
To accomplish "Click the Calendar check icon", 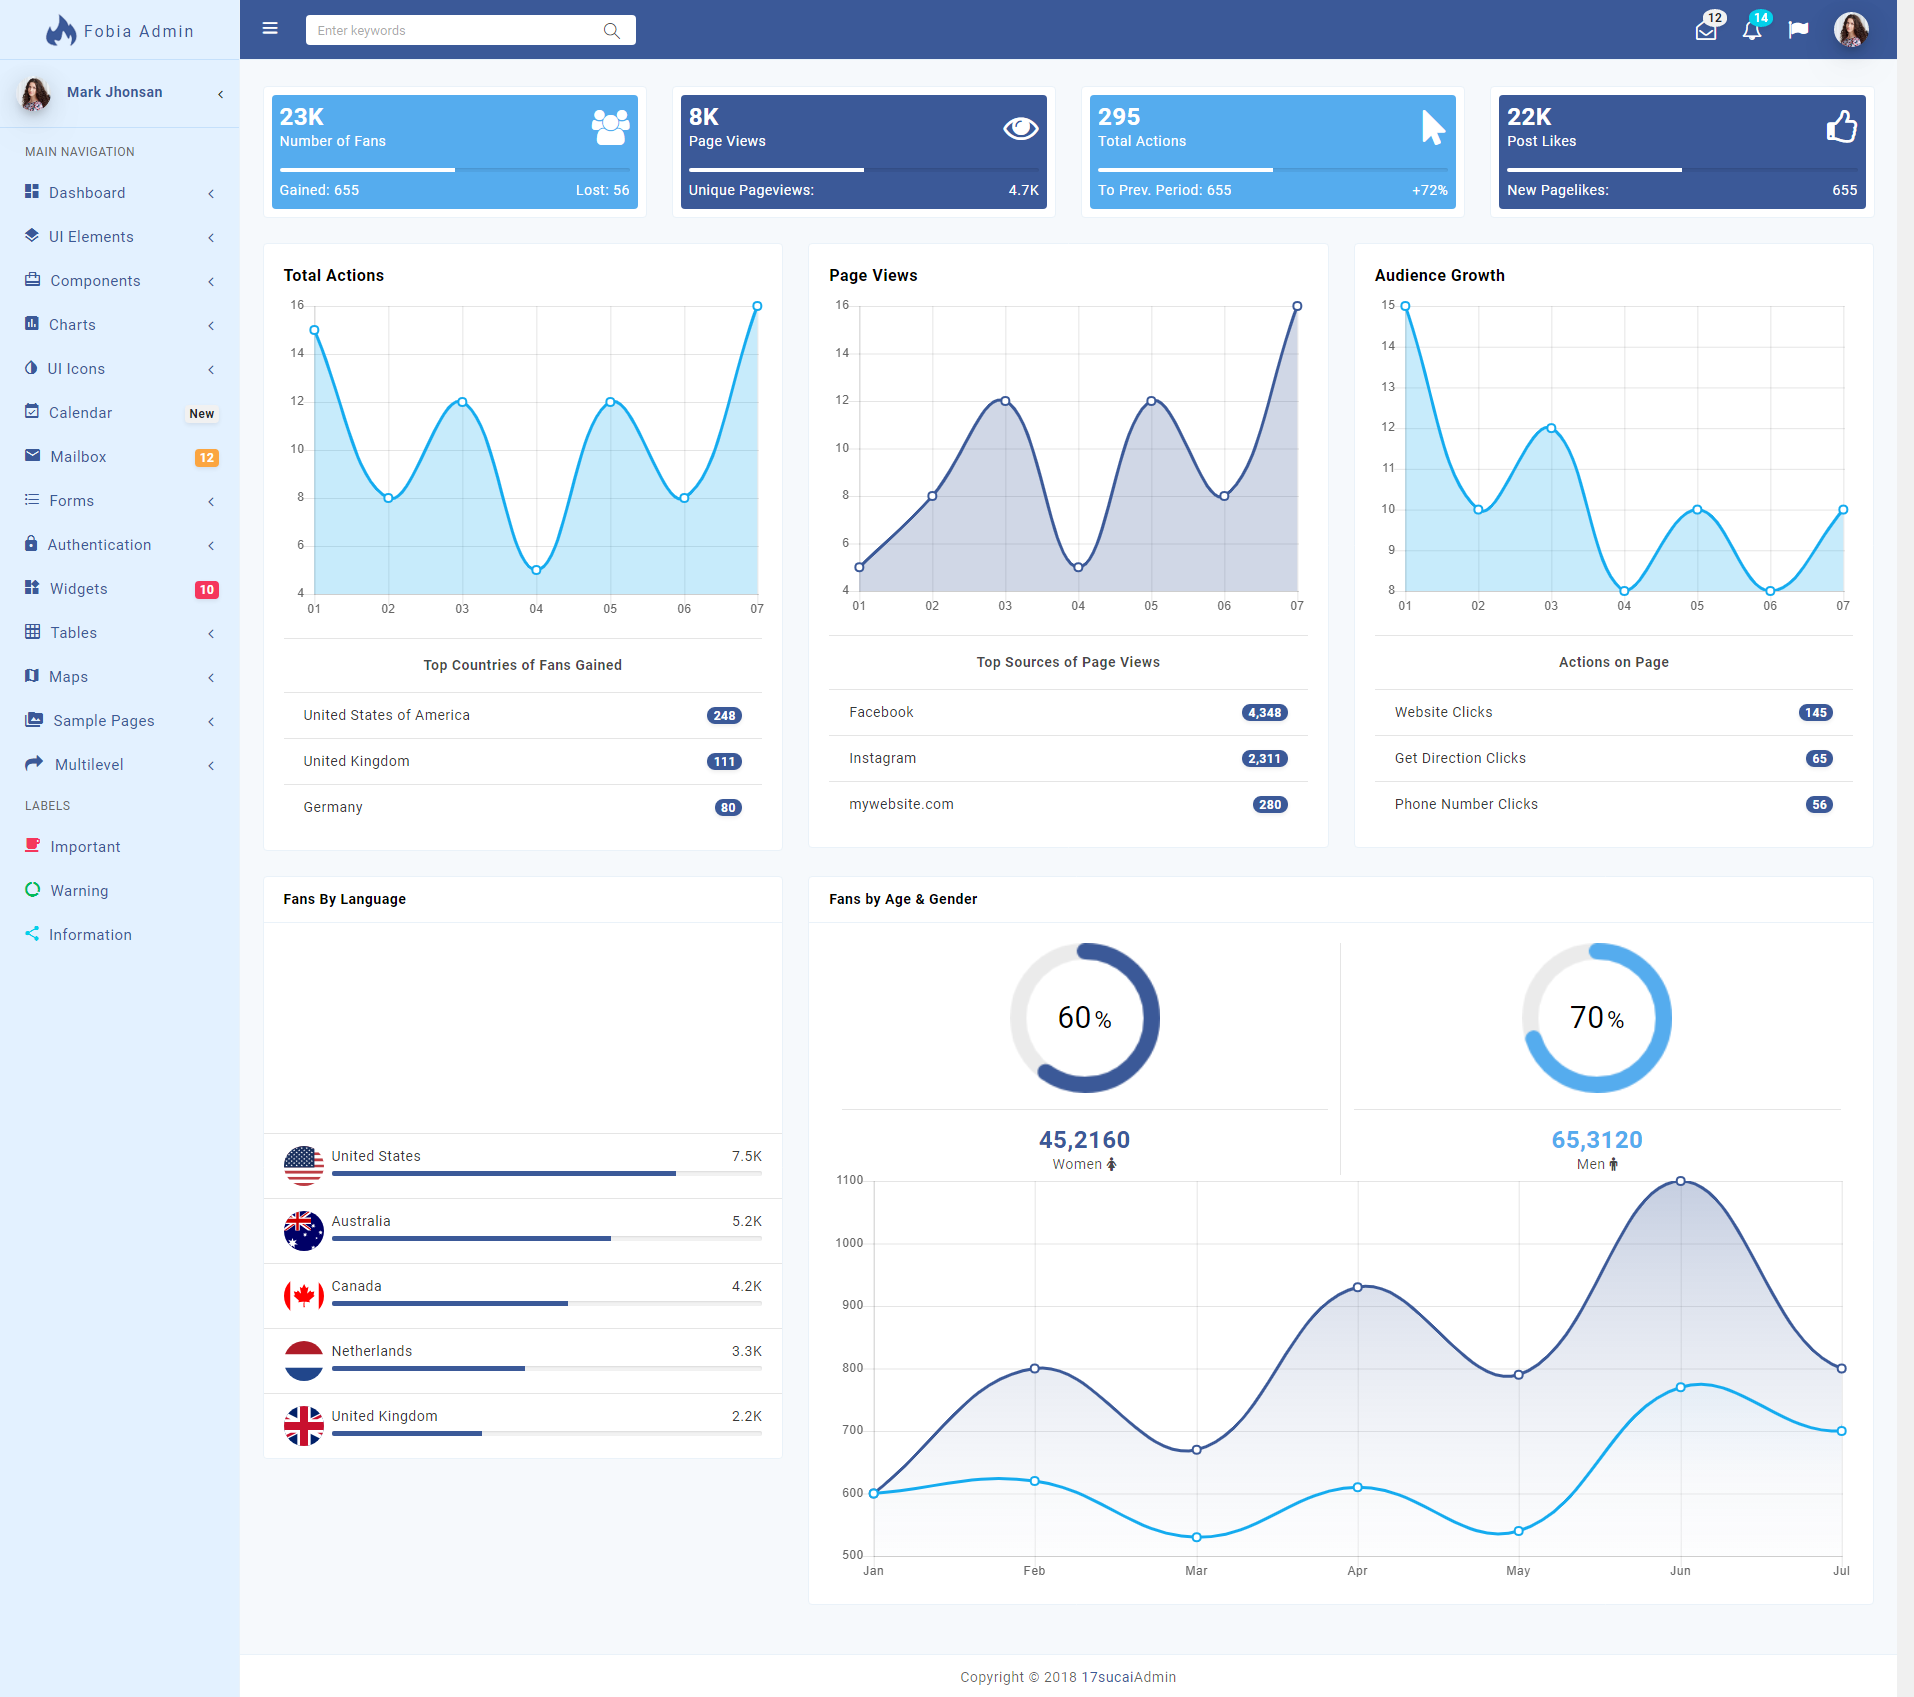I will tap(32, 411).
